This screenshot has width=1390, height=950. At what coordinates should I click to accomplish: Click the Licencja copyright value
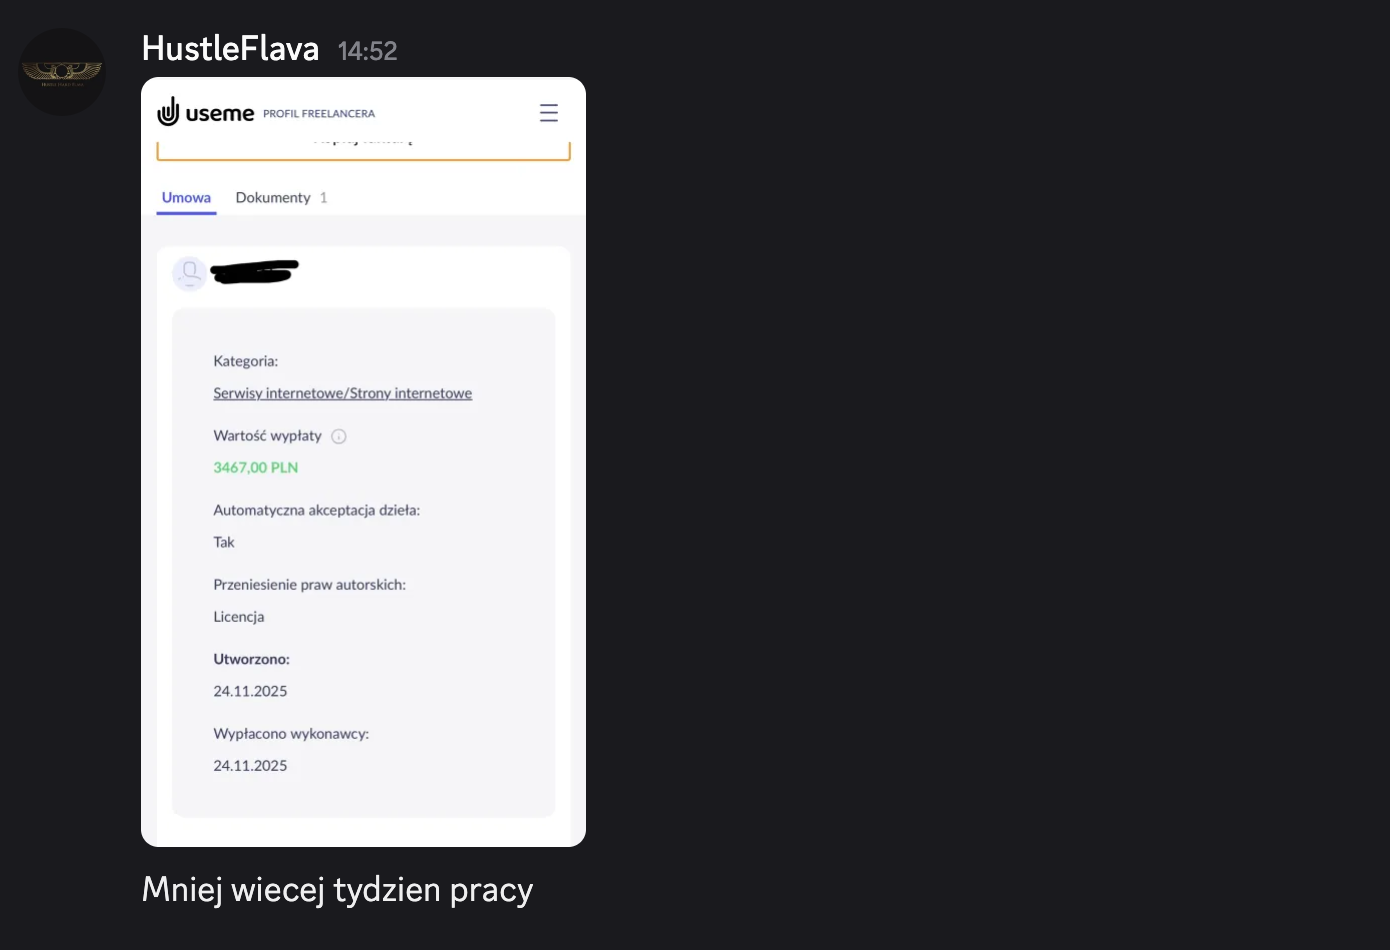click(x=239, y=617)
